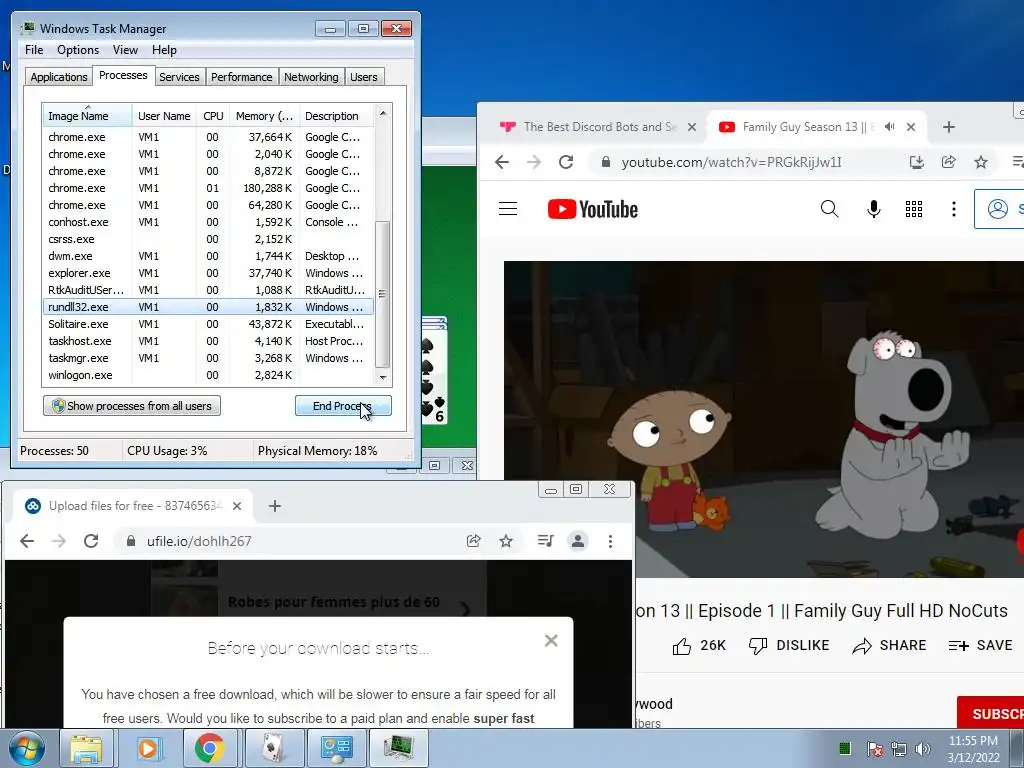The height and width of the screenshot is (768, 1024).
Task: Click forward arrow in YouTube Chrome window
Action: click(534, 162)
